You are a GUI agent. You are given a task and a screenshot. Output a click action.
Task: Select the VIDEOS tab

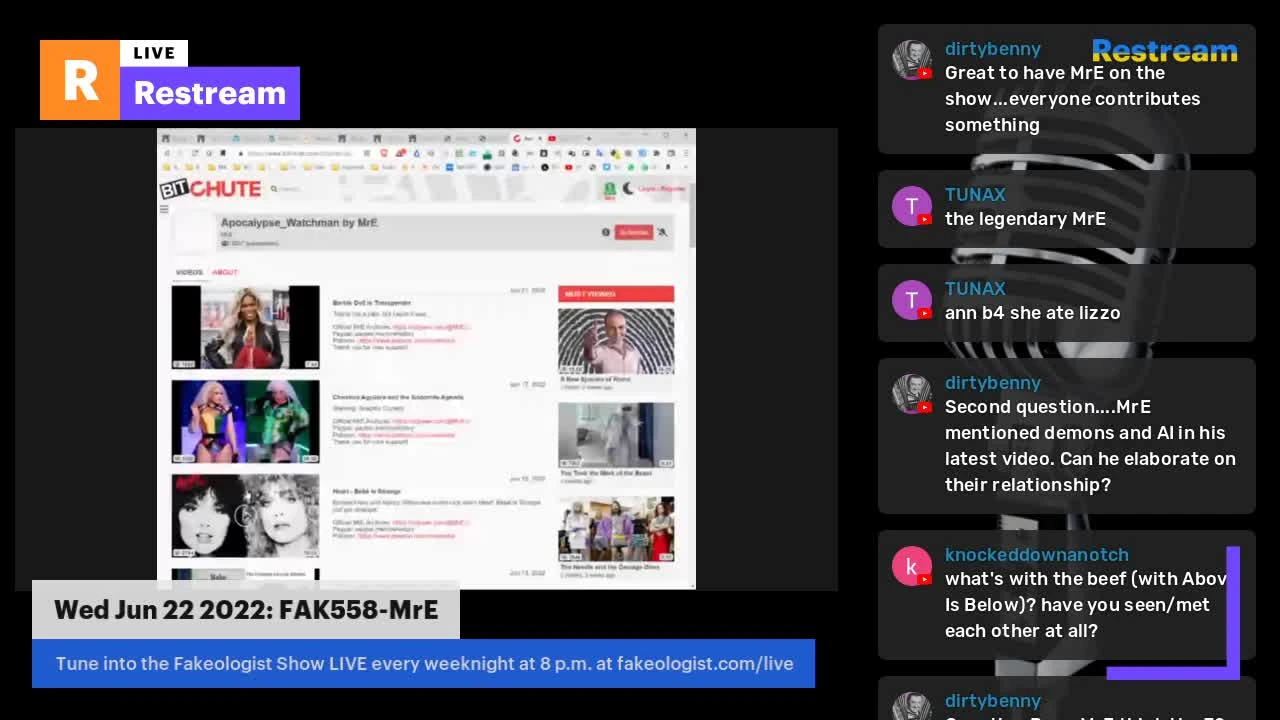[189, 272]
